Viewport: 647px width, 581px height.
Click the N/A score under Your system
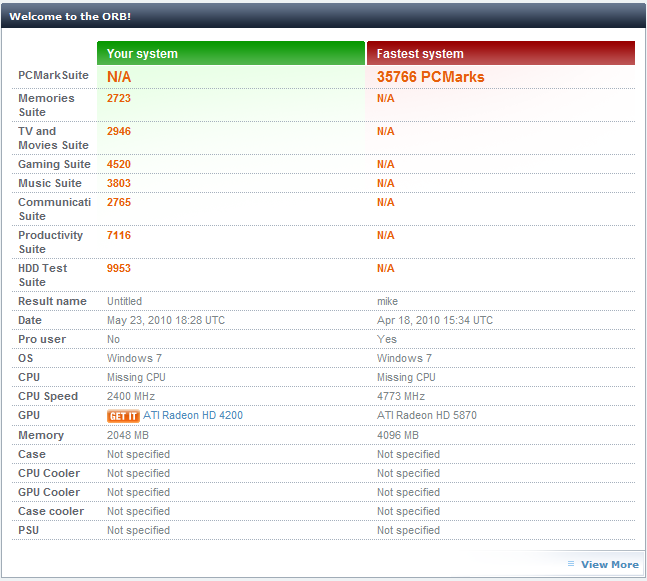[x=119, y=77]
